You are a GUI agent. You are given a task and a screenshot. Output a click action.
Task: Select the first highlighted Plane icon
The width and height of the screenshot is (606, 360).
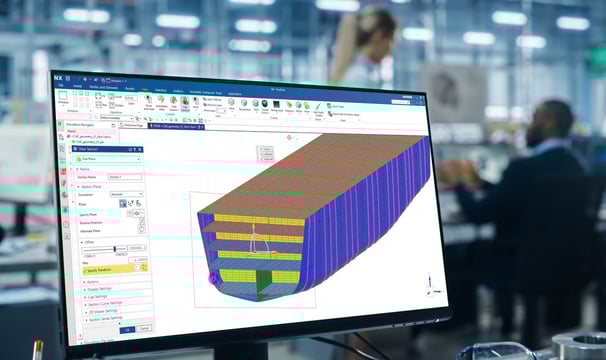(x=123, y=203)
